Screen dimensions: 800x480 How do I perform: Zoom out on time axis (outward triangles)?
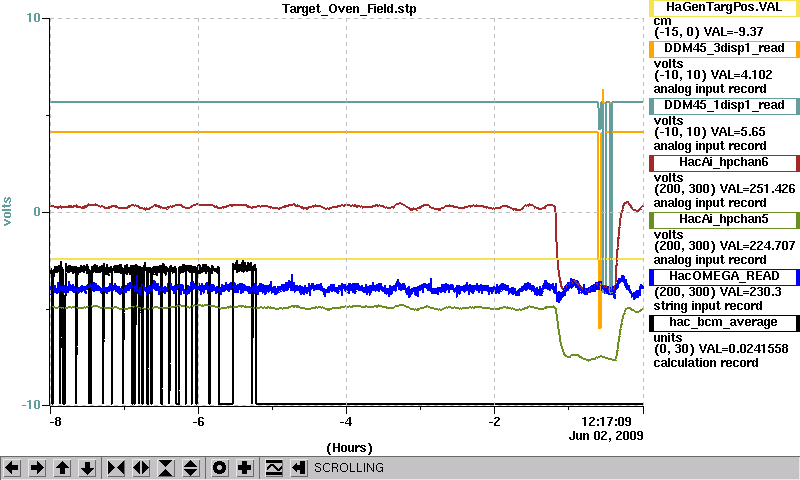coord(141,468)
